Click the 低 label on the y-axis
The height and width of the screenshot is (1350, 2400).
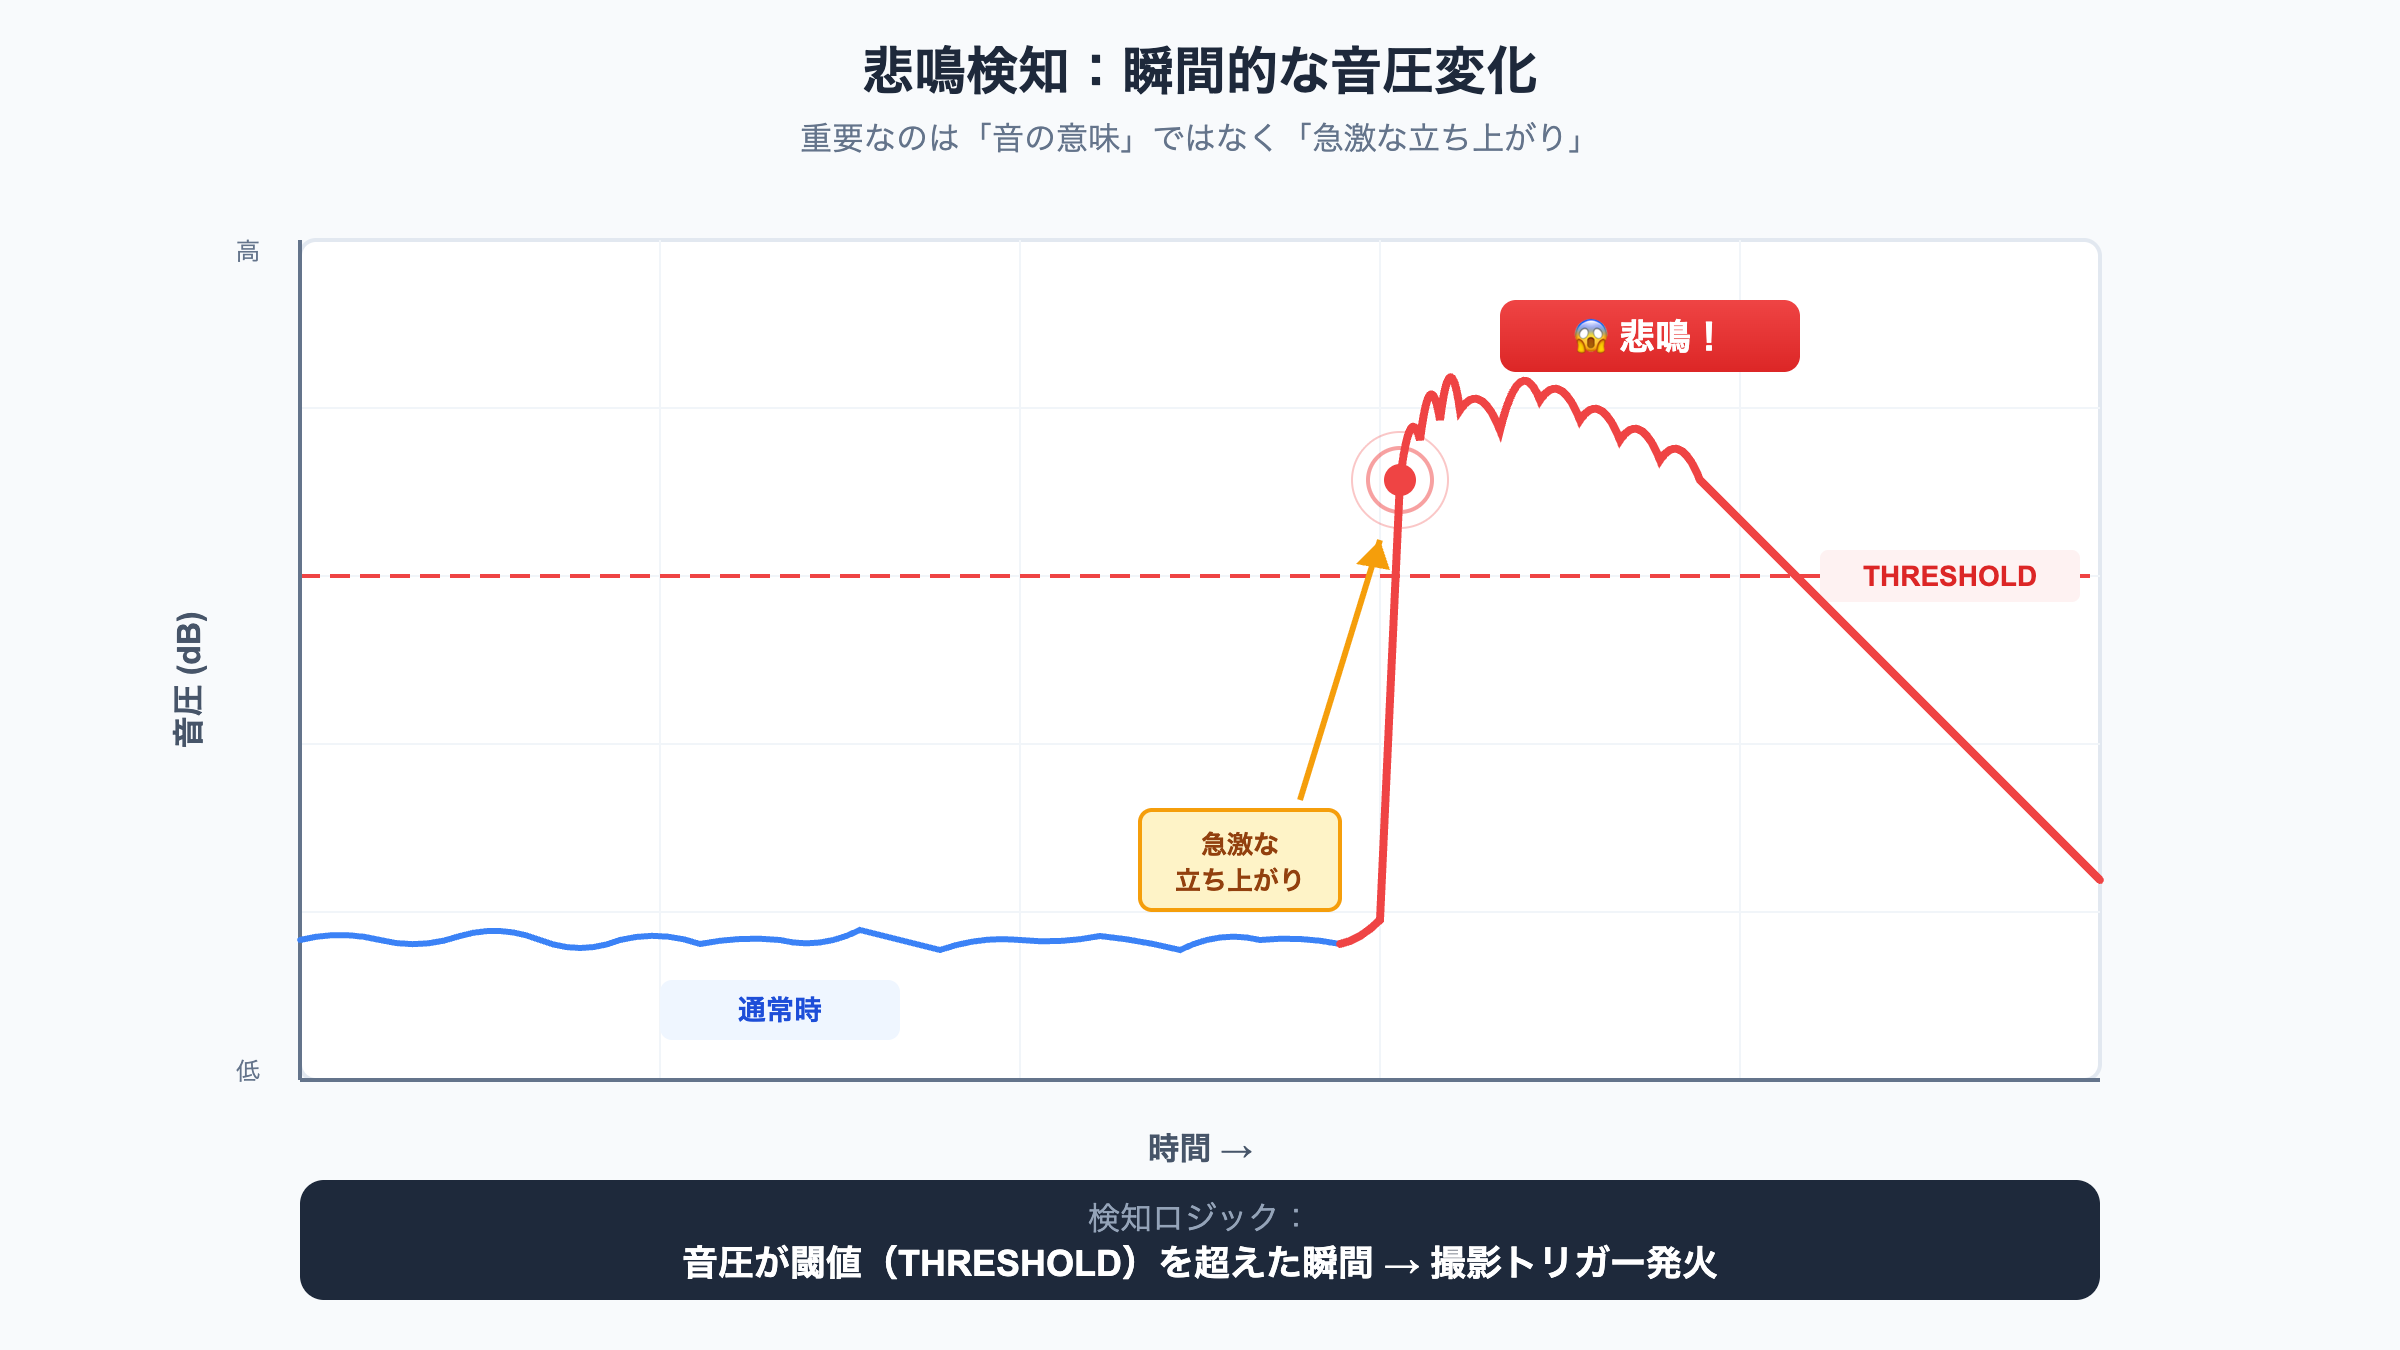coord(248,1071)
